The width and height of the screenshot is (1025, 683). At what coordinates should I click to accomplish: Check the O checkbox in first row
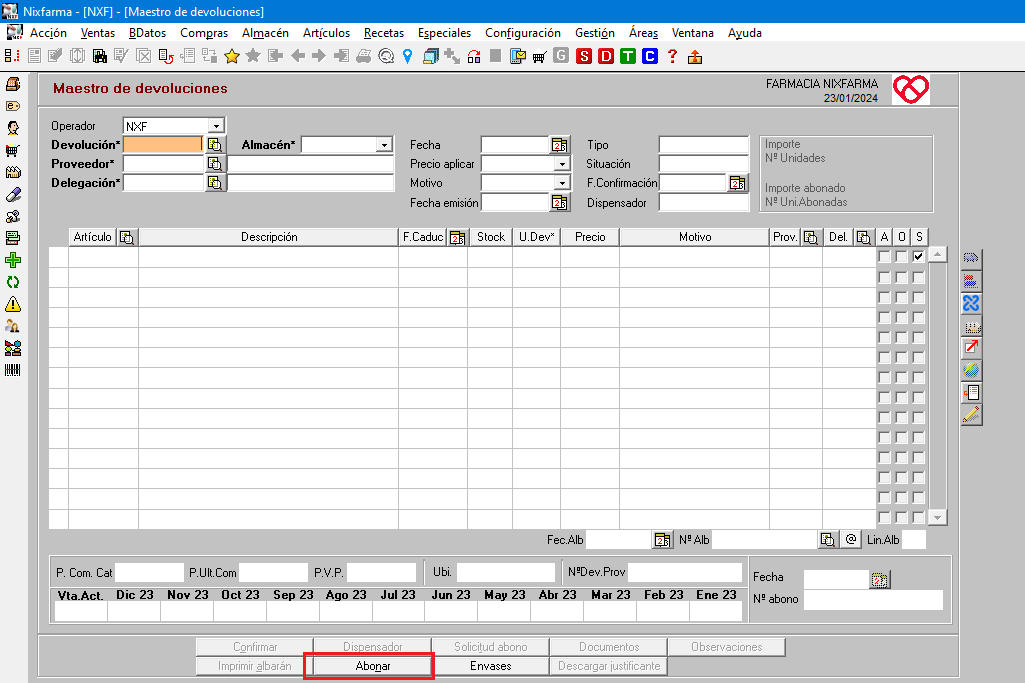tap(901, 256)
